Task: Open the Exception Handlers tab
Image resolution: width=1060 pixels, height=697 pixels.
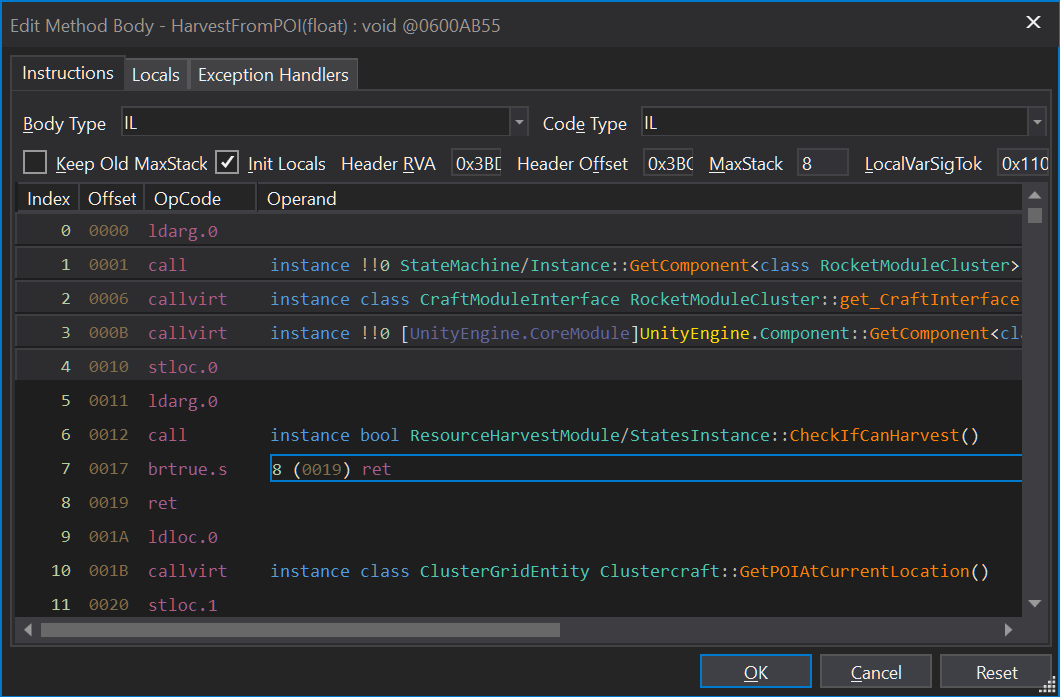Action: [273, 75]
